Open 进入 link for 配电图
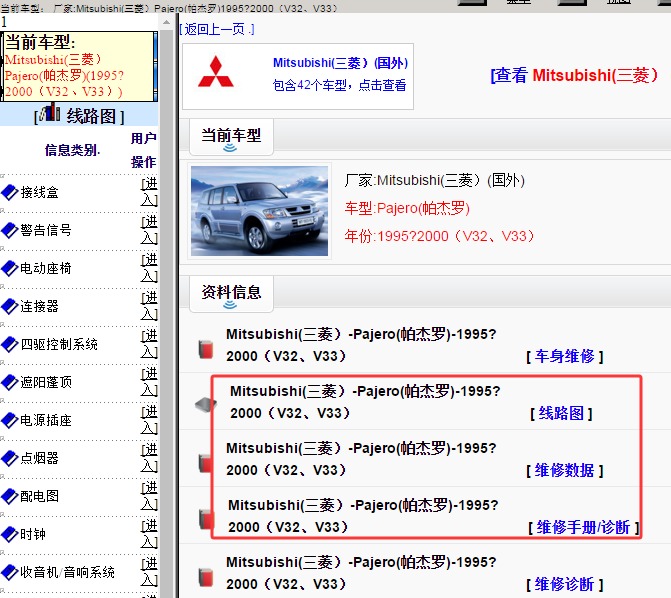Image resolution: width=671 pixels, height=598 pixels. tap(149, 496)
